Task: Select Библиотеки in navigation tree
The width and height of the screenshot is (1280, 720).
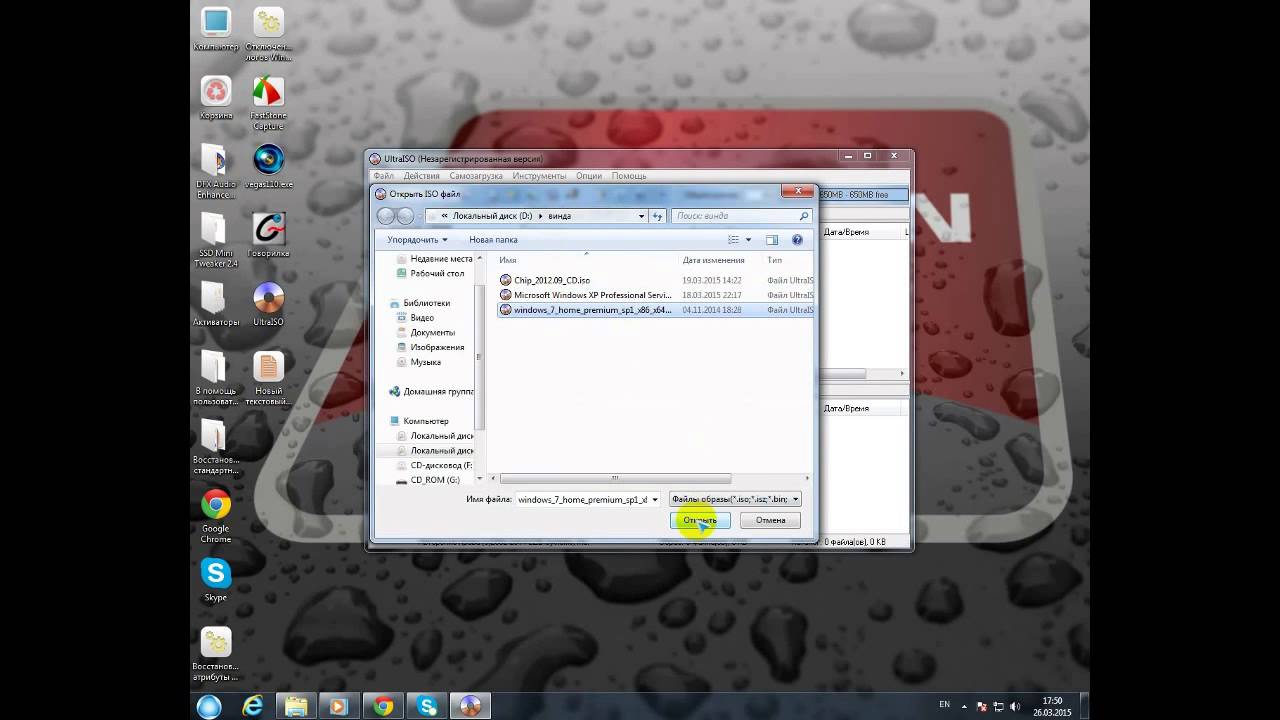Action: [419, 303]
